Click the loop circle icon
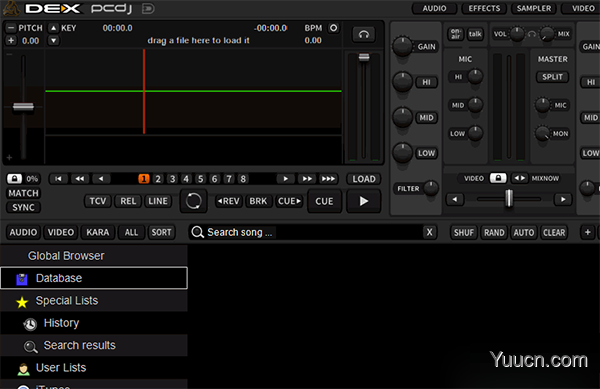This screenshot has height=389, width=600. [194, 201]
